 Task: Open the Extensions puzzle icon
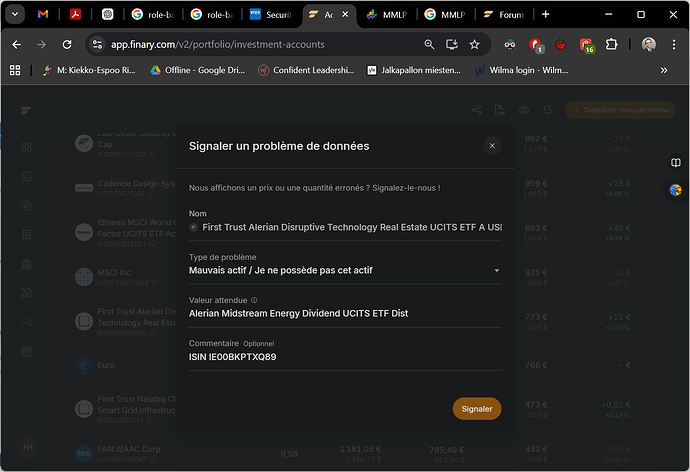coord(612,44)
